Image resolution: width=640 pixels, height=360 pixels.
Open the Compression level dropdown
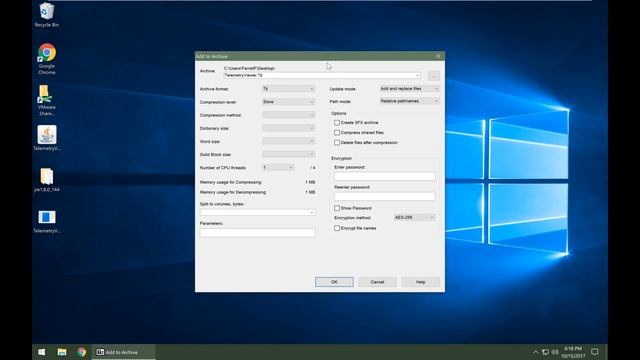click(x=289, y=102)
